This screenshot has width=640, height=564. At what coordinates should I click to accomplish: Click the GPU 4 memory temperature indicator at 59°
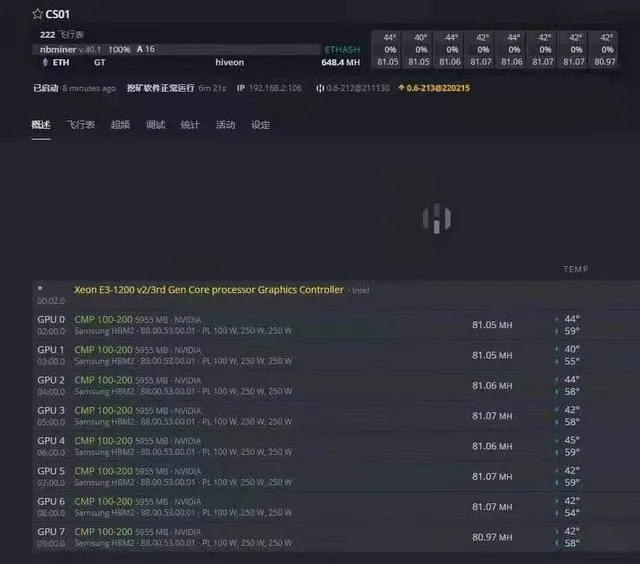coord(566,452)
